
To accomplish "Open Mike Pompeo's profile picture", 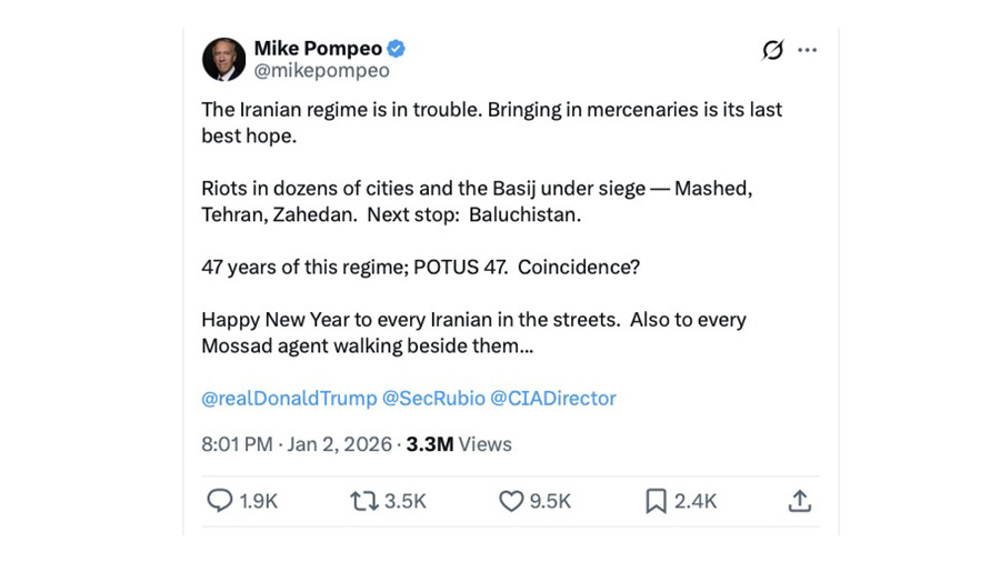I will pos(224,60).
